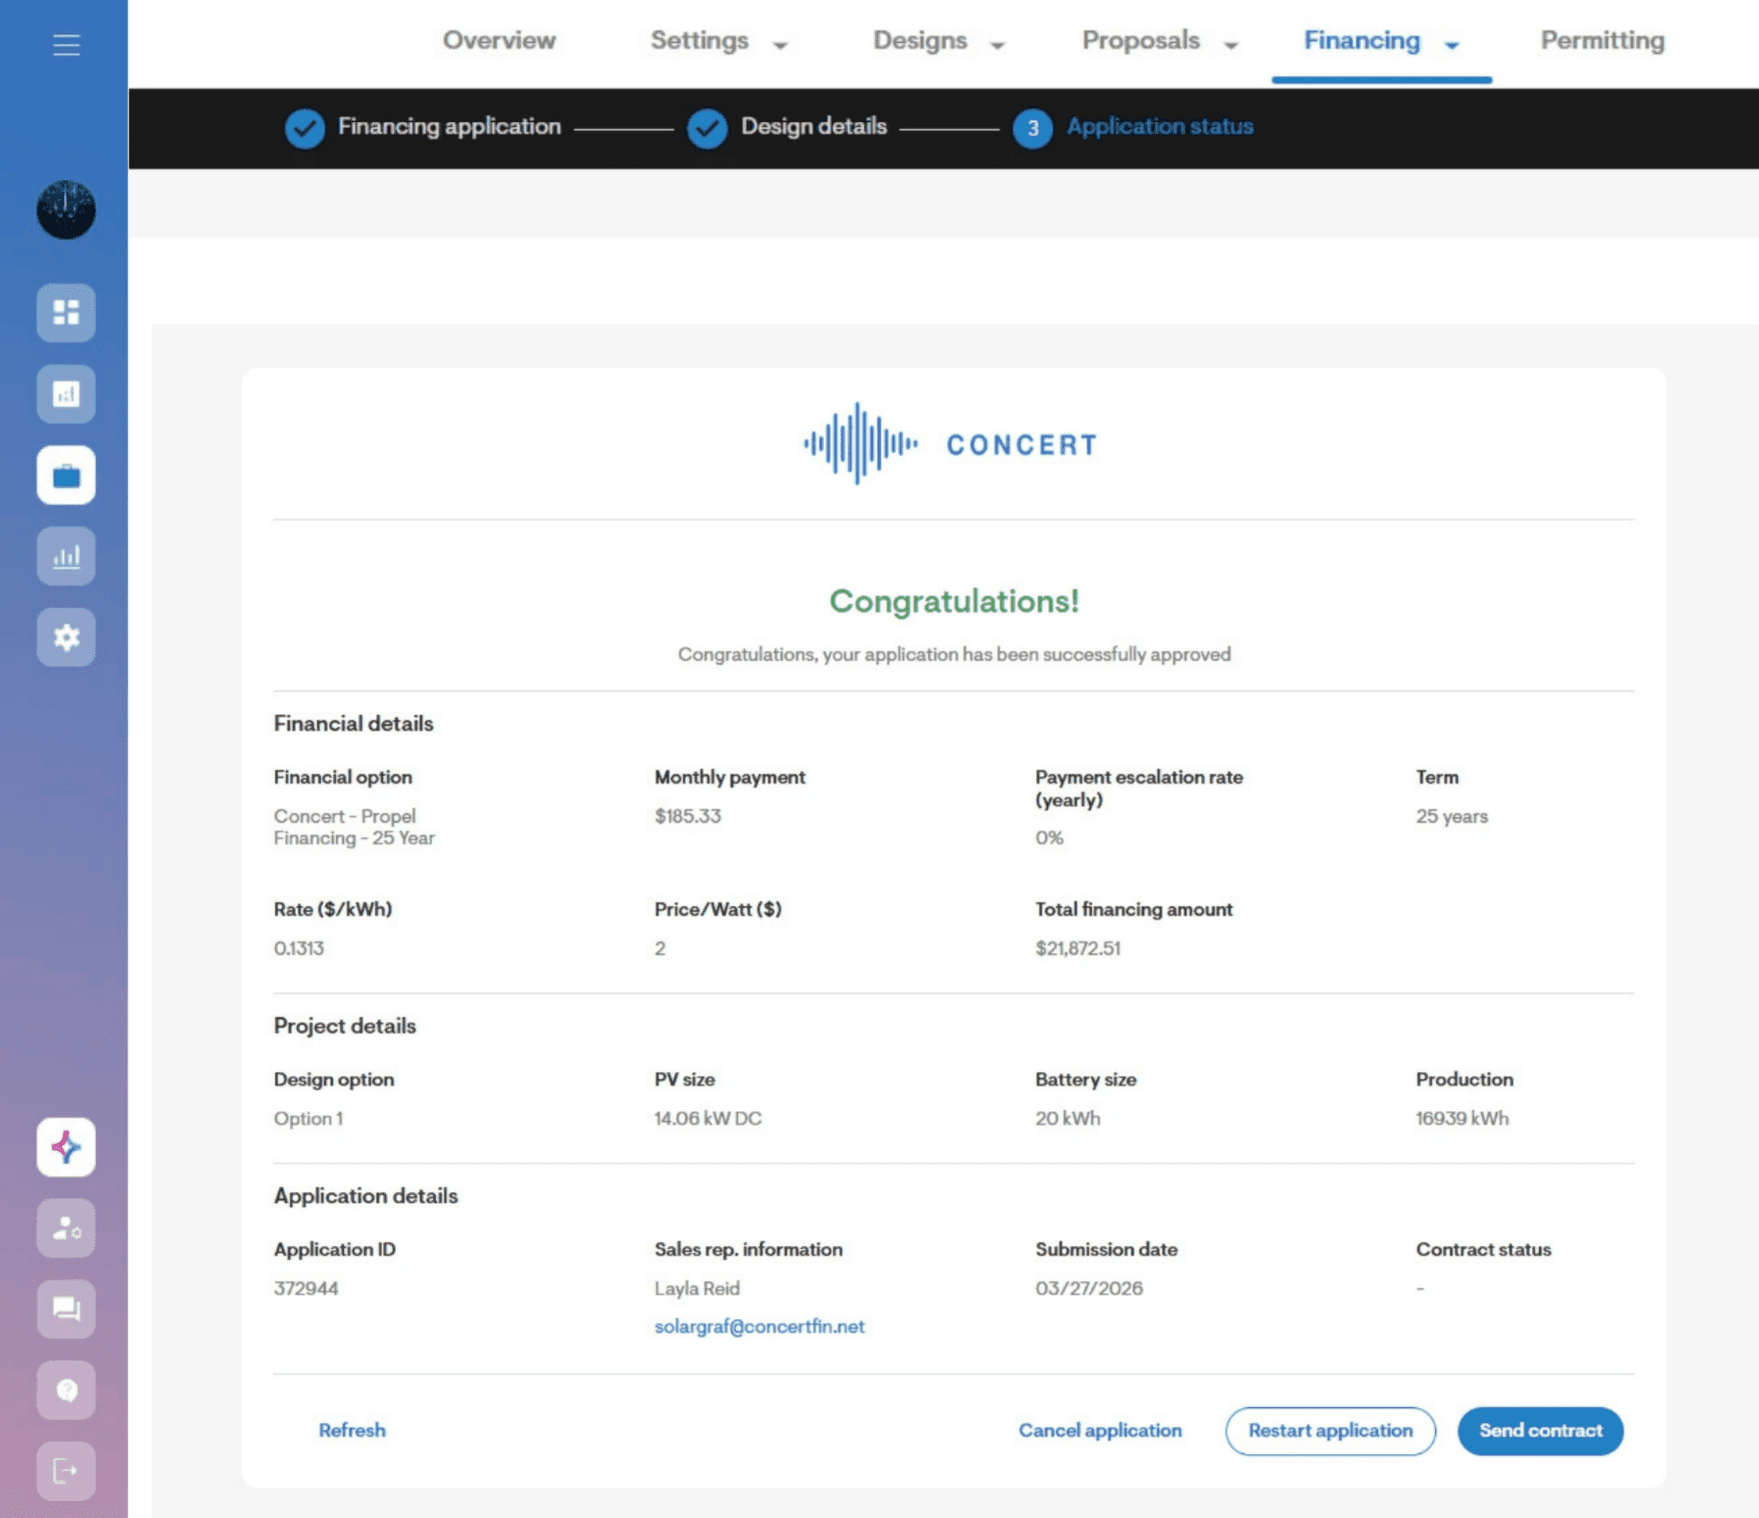Open the bar graph analytics sidebar icon
Viewport: 1759px width, 1518px height.
[66, 556]
